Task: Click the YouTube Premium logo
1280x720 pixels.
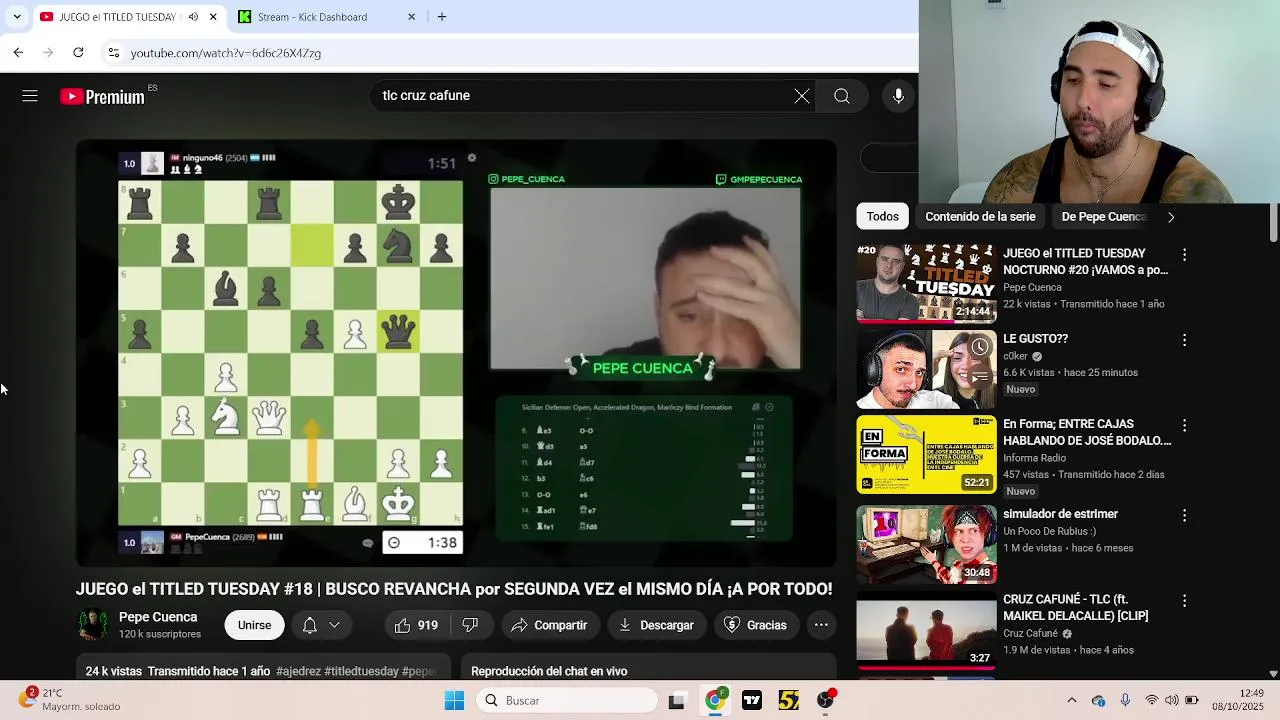Action: pyautogui.click(x=103, y=97)
